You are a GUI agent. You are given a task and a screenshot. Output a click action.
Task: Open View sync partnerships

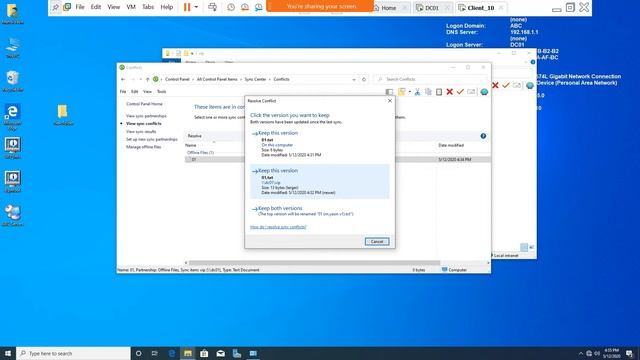tap(146, 116)
